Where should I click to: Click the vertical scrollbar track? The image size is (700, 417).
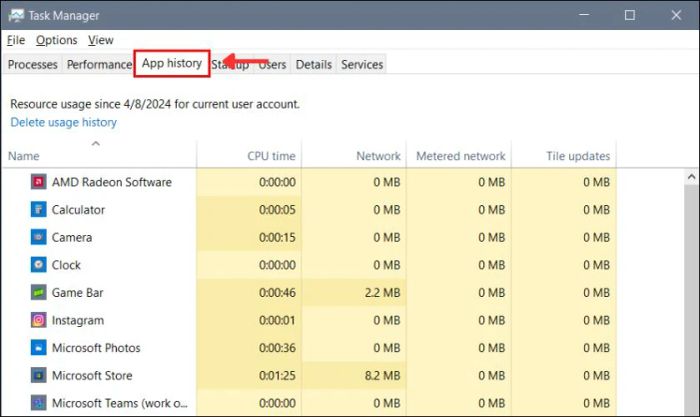[692, 300]
